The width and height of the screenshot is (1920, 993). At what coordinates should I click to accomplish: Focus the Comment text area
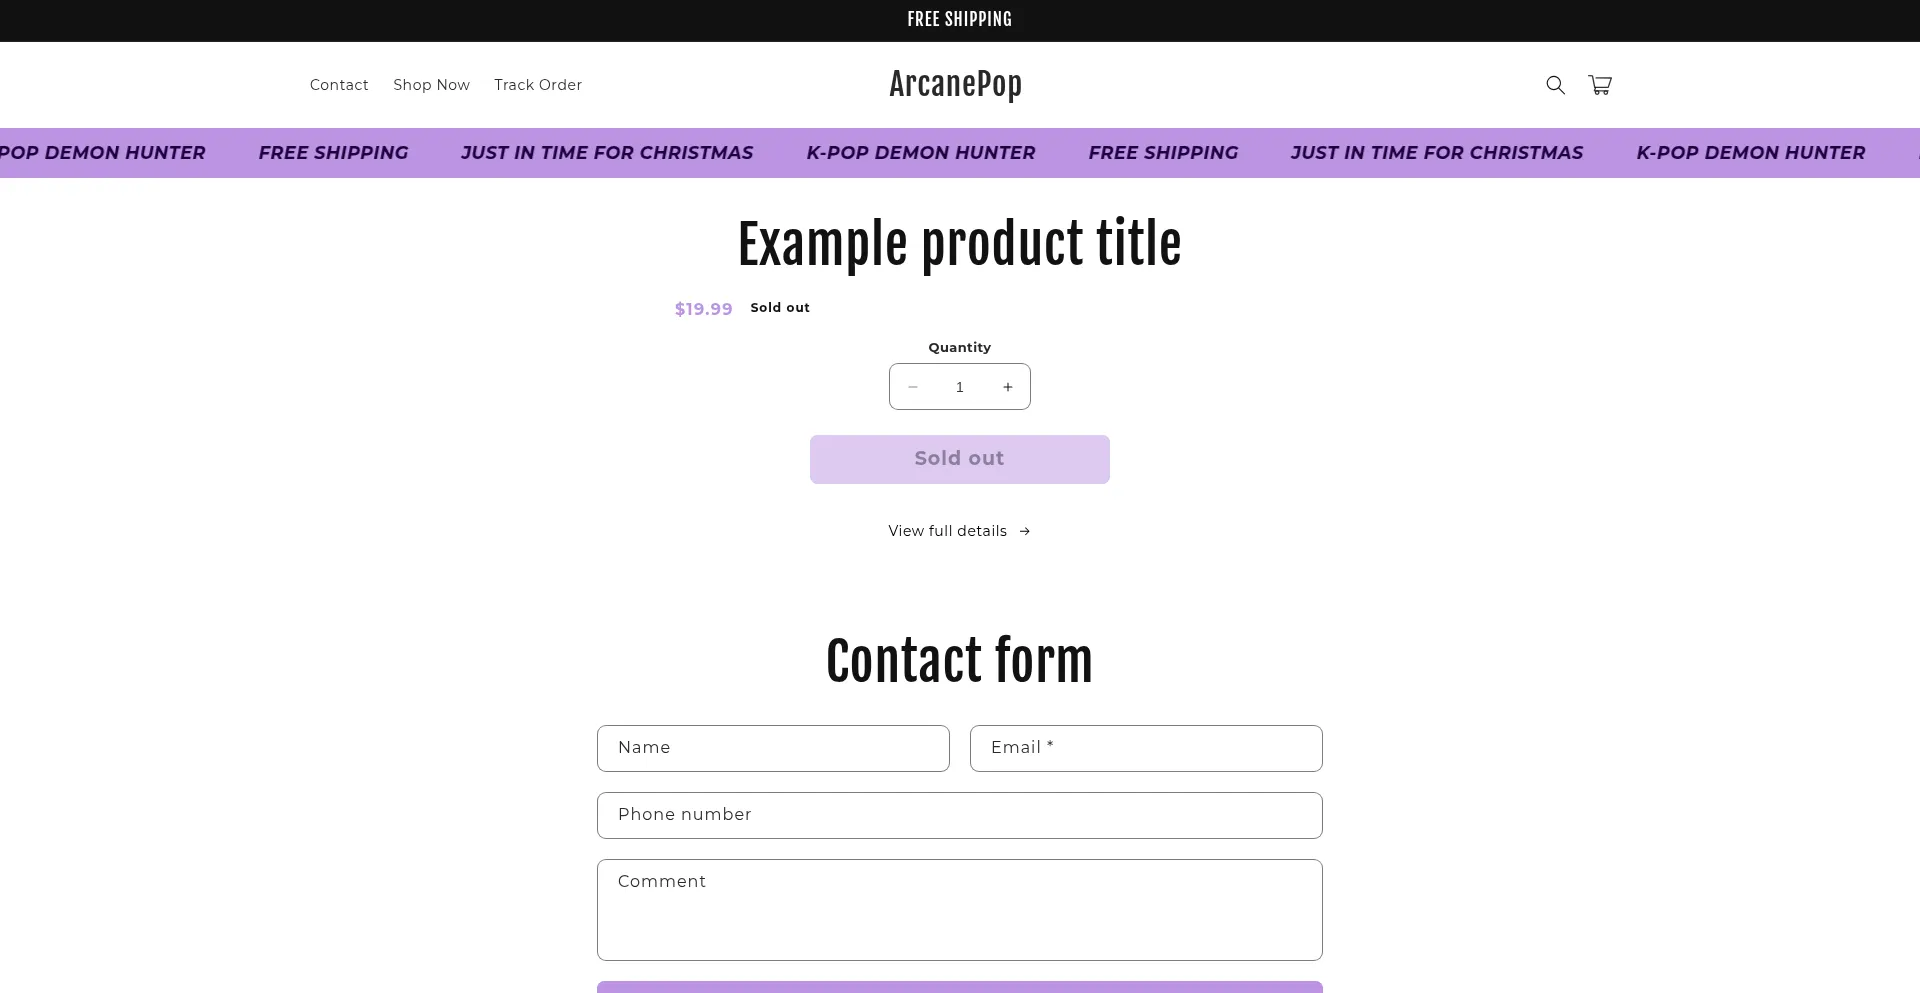tap(959, 910)
